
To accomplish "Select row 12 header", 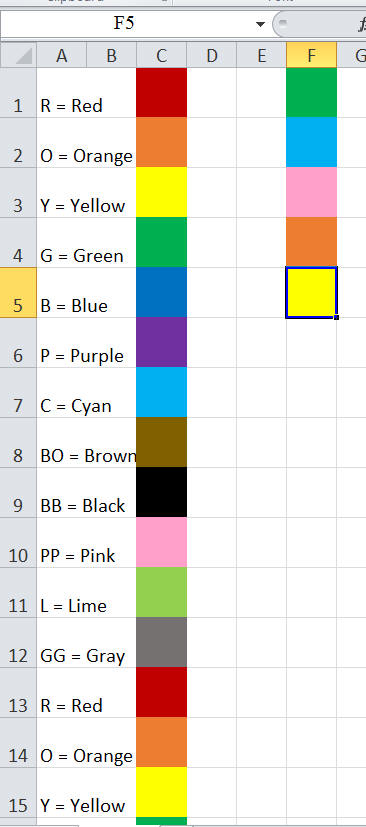I will 18,642.
